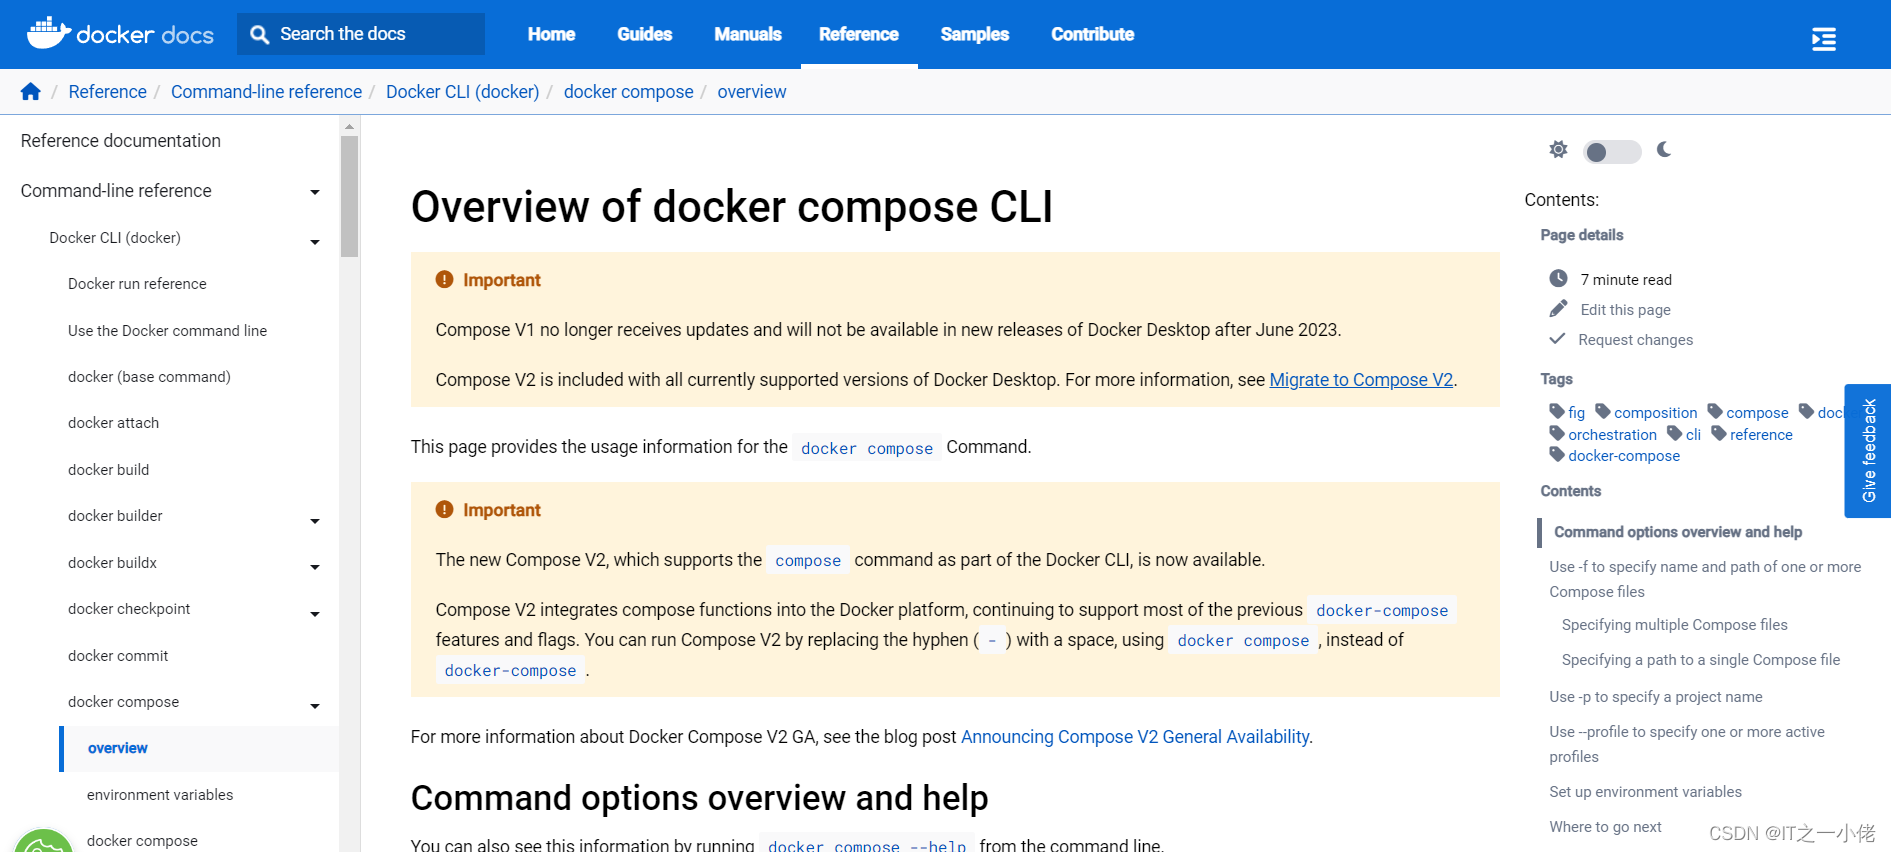The width and height of the screenshot is (1891, 852).
Task: Click the tag icon next to compose tag
Action: 1715,411
